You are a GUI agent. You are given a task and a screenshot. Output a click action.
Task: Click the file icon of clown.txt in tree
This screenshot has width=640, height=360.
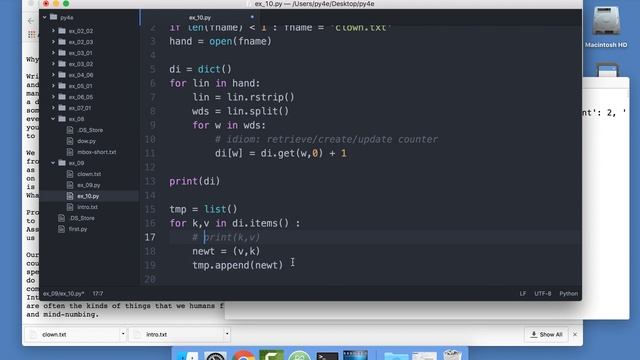click(70, 174)
